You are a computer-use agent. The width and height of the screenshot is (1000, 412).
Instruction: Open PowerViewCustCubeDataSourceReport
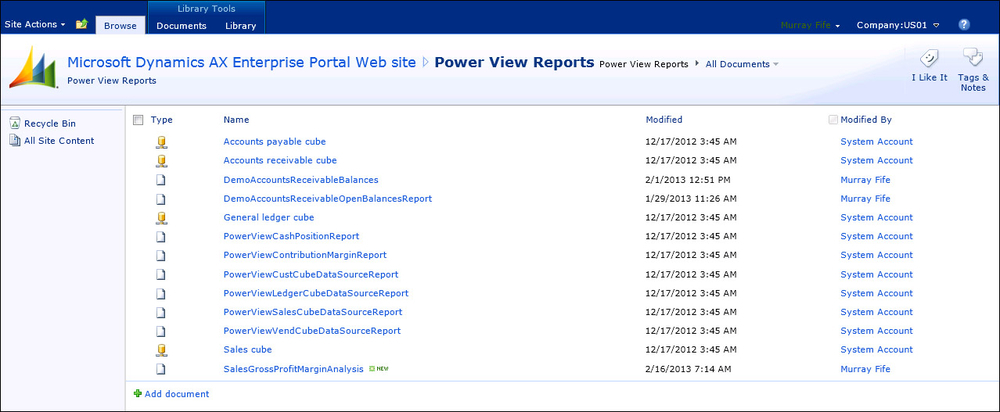311,275
